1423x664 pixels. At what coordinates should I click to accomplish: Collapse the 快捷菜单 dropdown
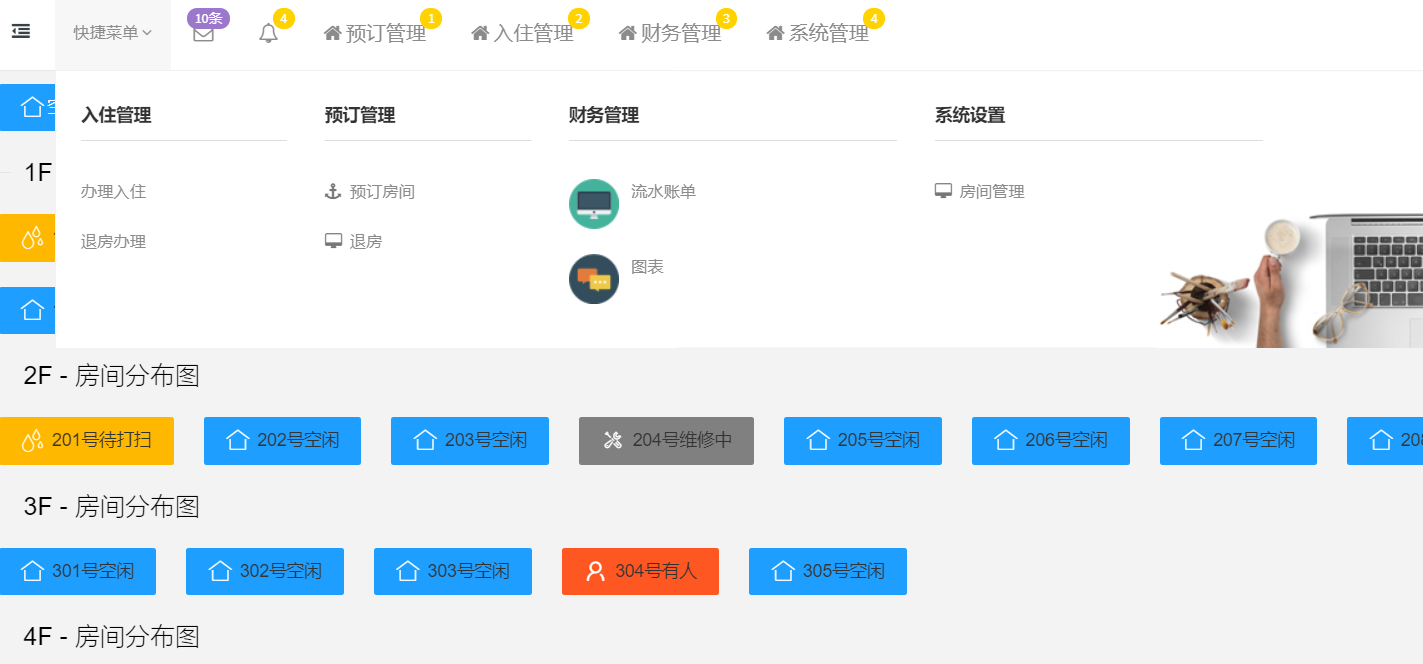click(112, 33)
